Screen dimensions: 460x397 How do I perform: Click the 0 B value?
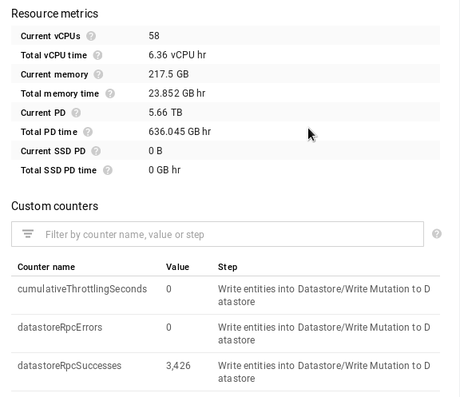click(155, 151)
